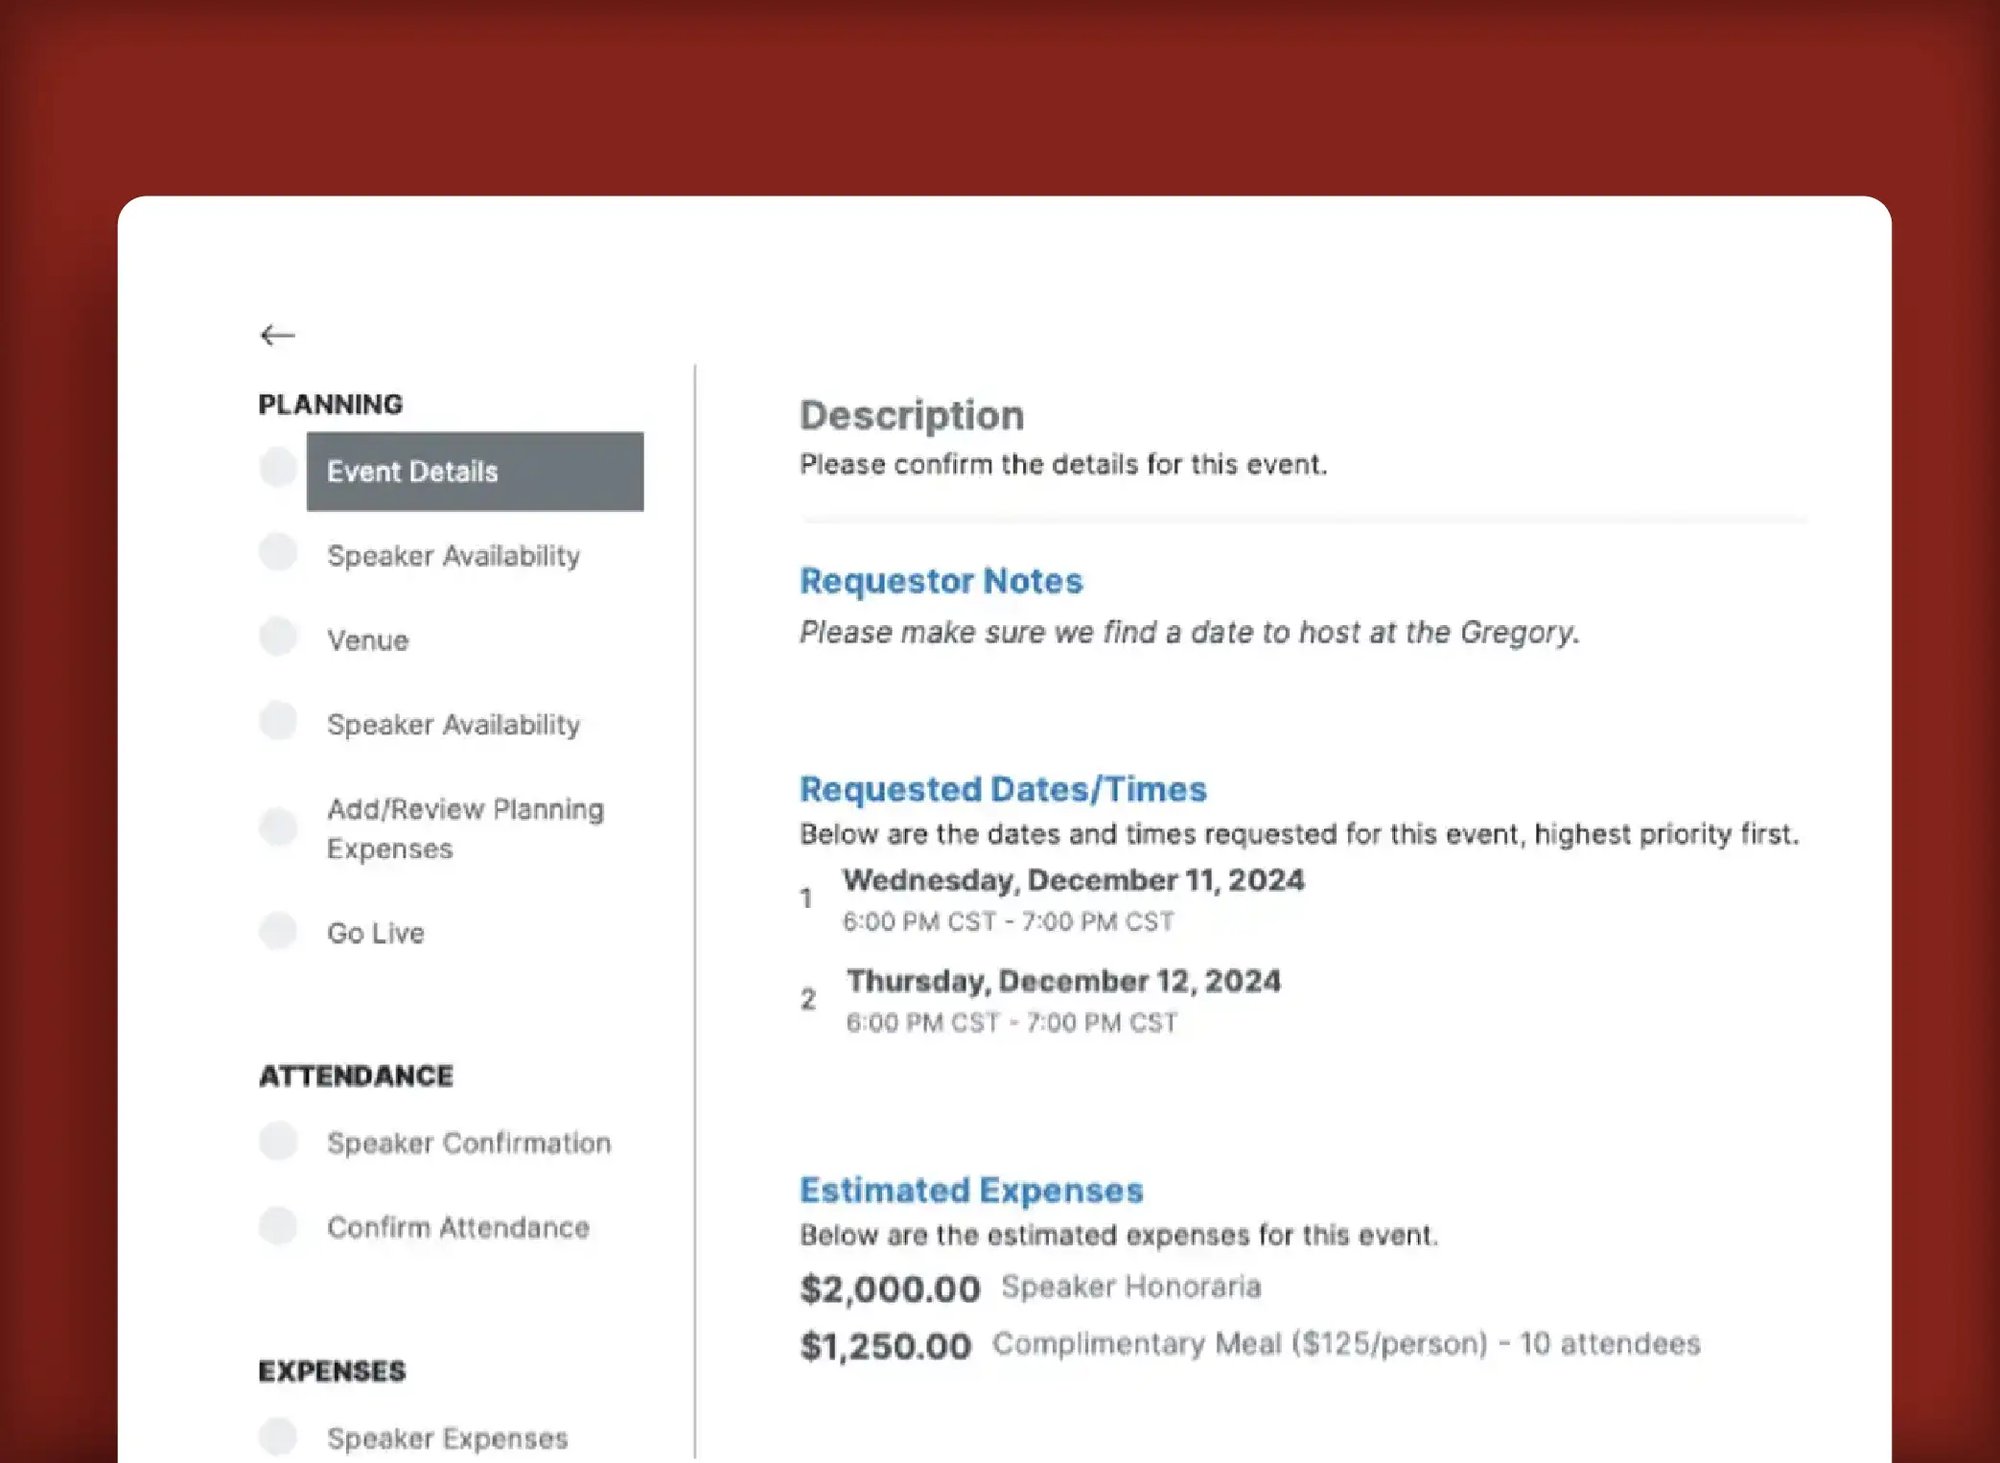This screenshot has width=2000, height=1463.
Task: Switch to the Venue planning step
Action: pos(367,639)
